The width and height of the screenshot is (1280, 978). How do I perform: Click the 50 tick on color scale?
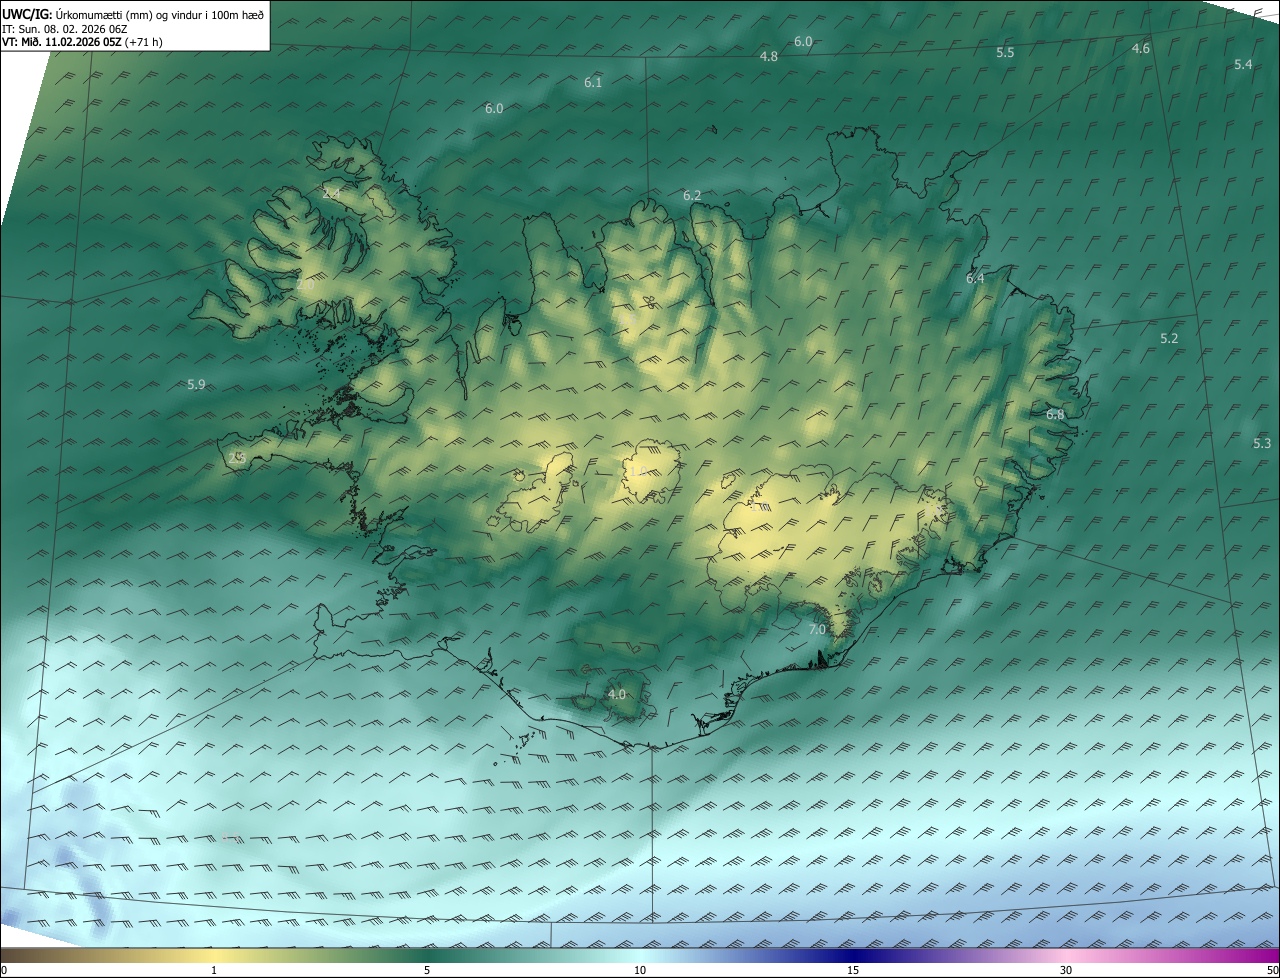tap(1272, 970)
